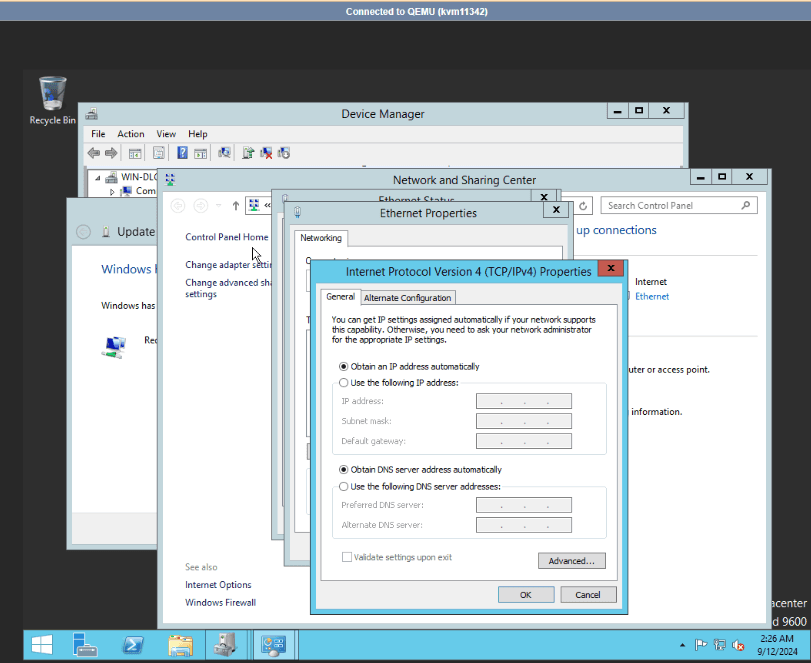The image size is (811, 663).
Task: Open Server Manager from the taskbar
Action: click(85, 644)
